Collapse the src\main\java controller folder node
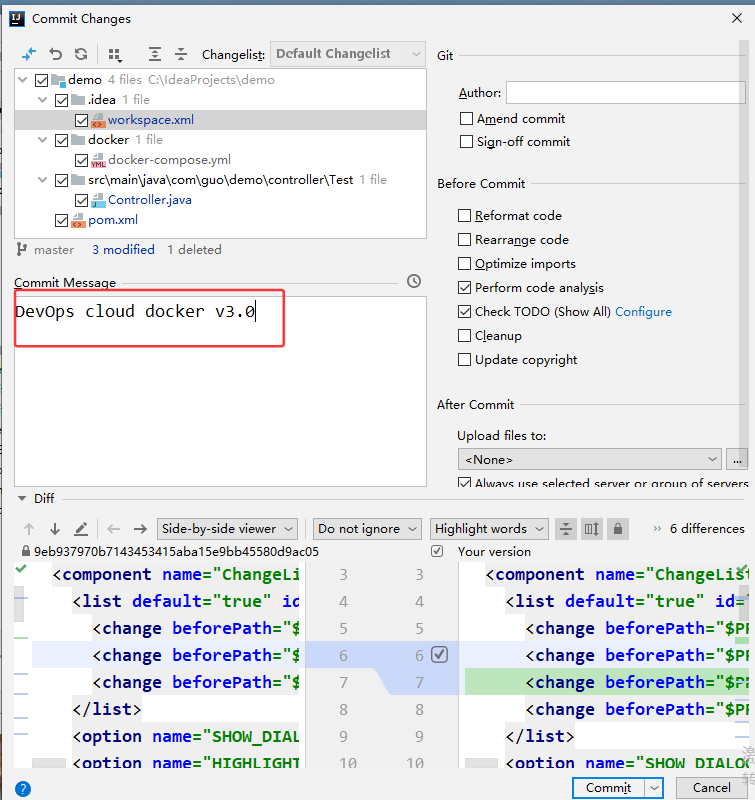755x800 pixels. (x=42, y=180)
